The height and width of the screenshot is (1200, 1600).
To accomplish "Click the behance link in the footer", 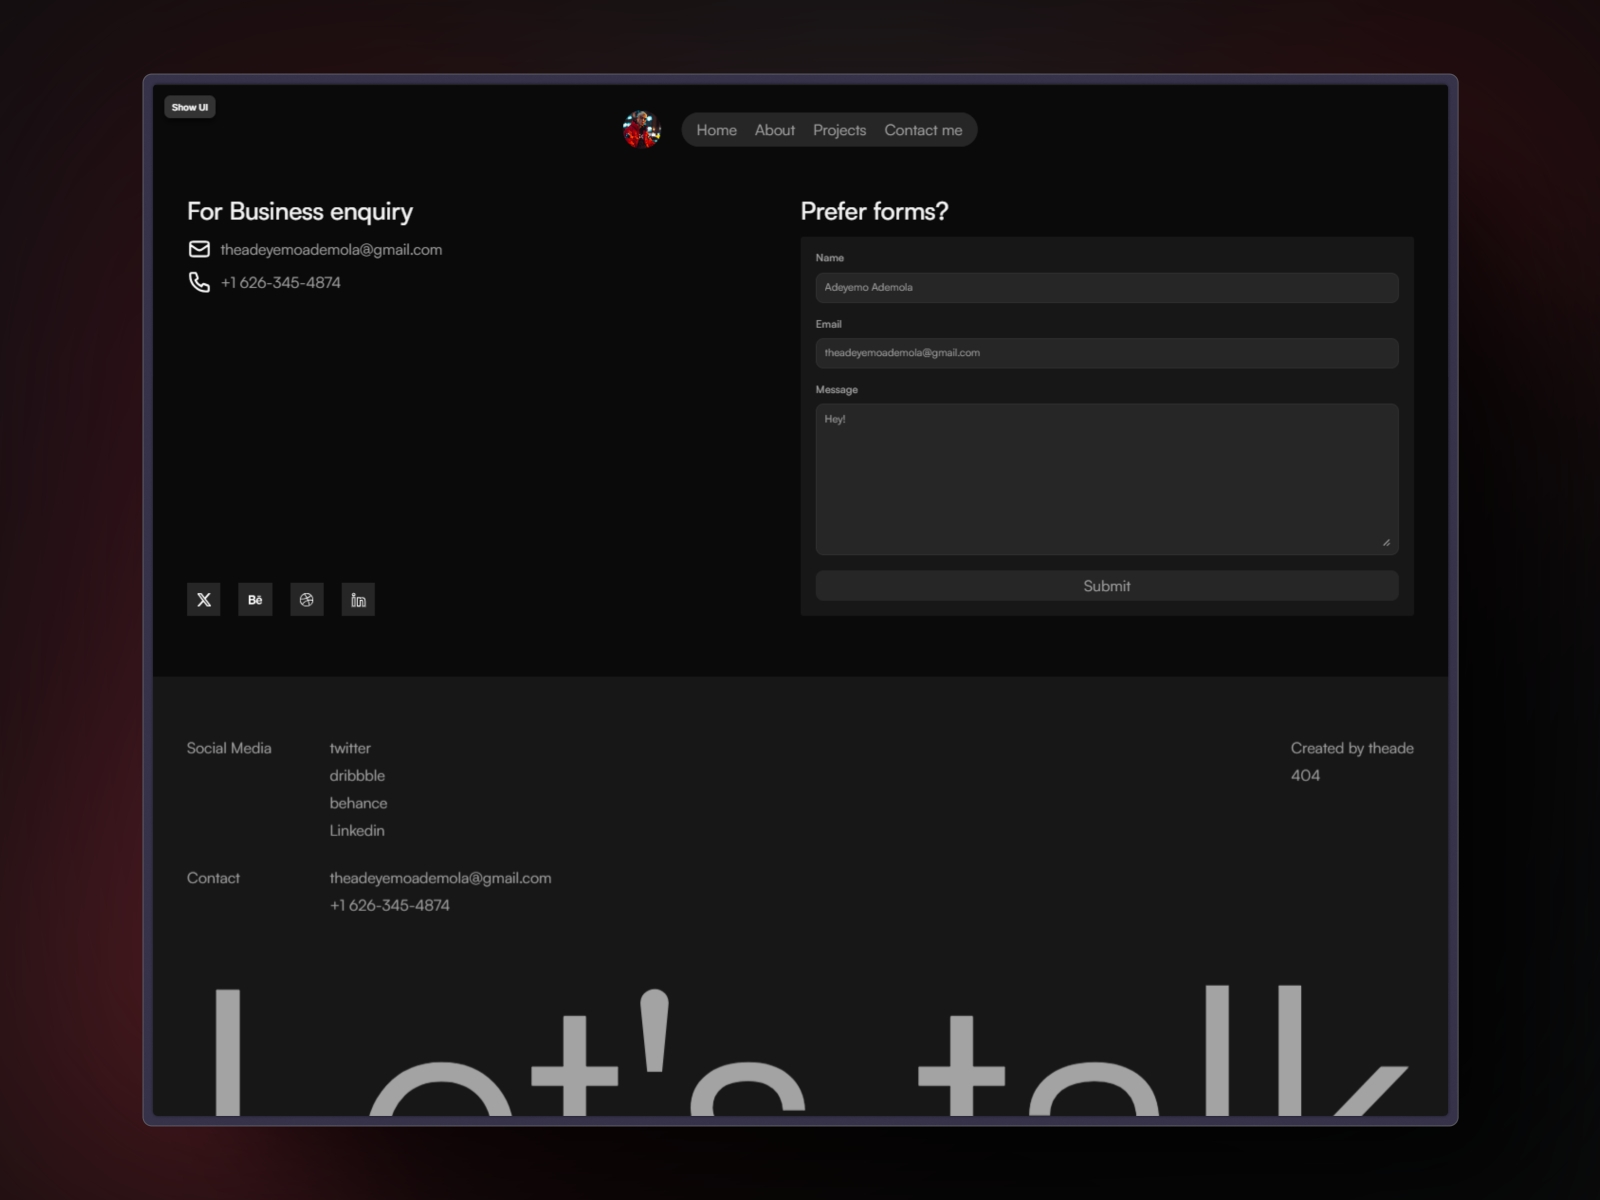I will (x=358, y=803).
